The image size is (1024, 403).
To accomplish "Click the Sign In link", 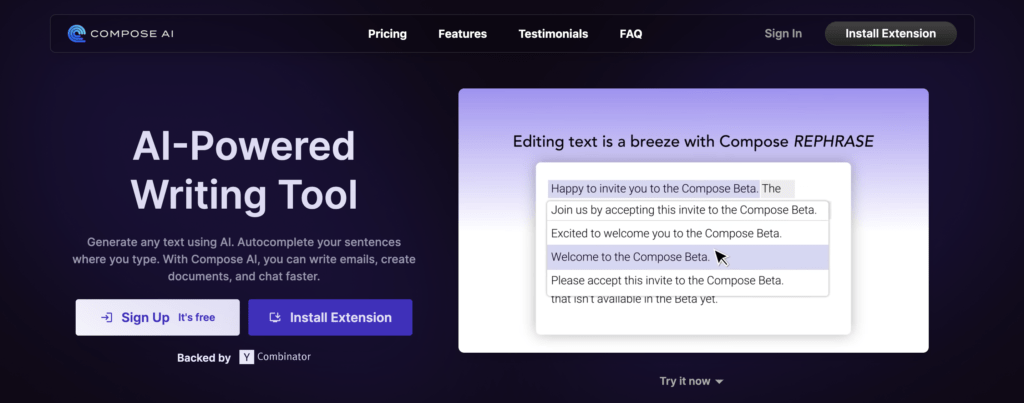I will (783, 34).
